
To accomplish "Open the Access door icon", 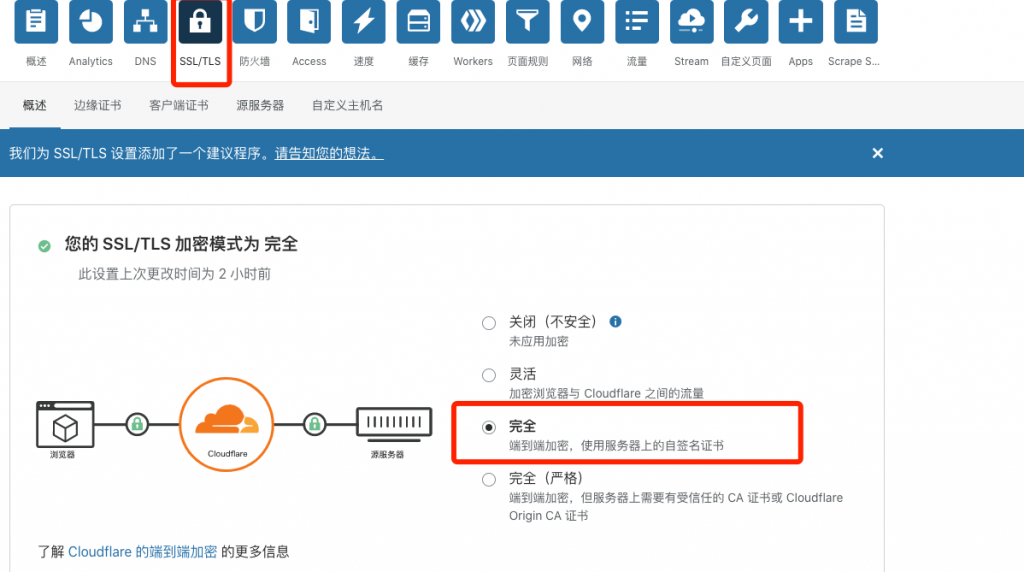I will (x=309, y=22).
